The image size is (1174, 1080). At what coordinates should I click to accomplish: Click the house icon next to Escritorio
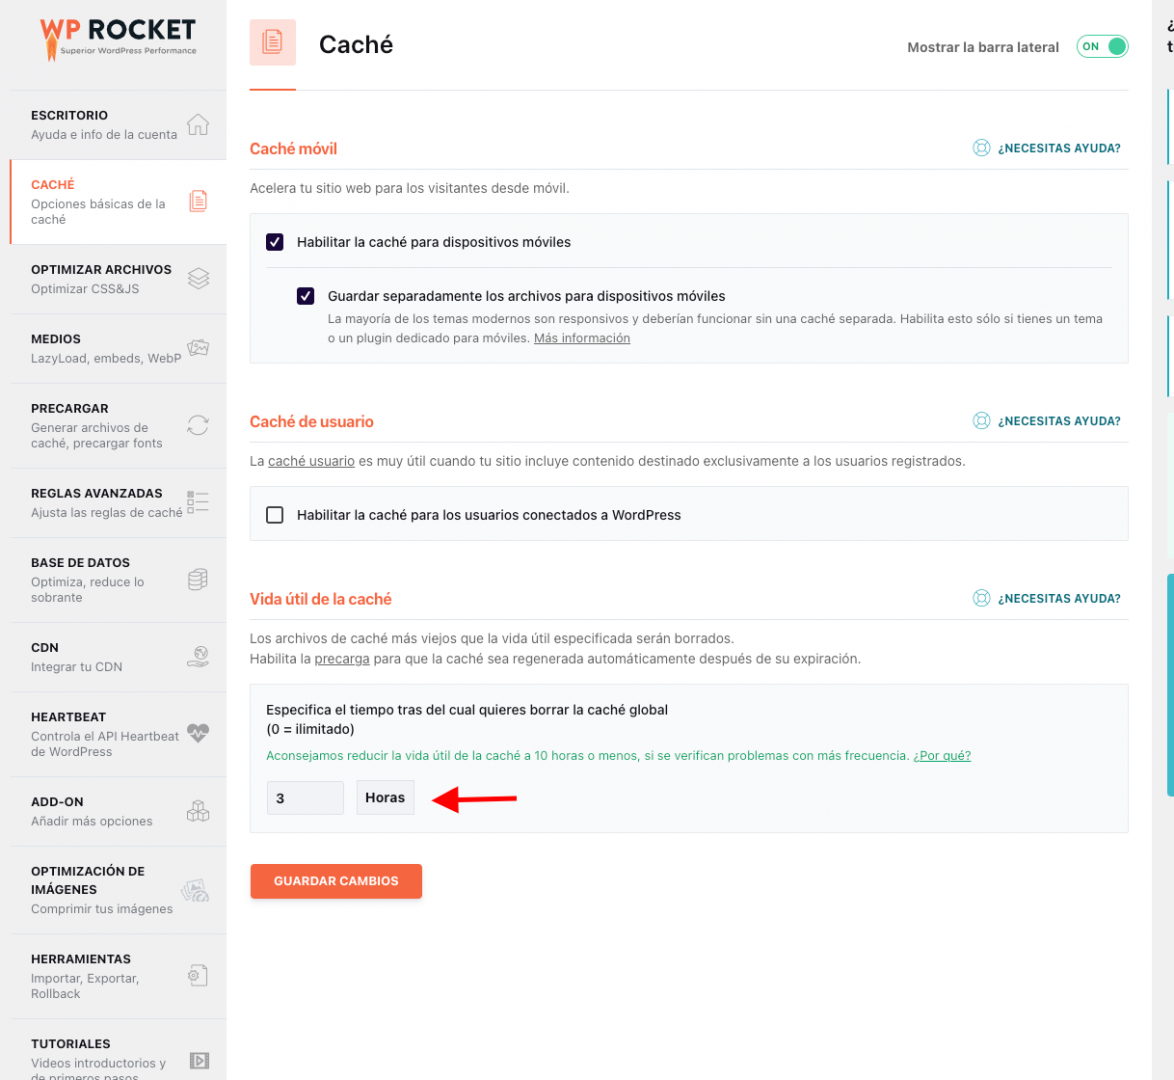198,124
